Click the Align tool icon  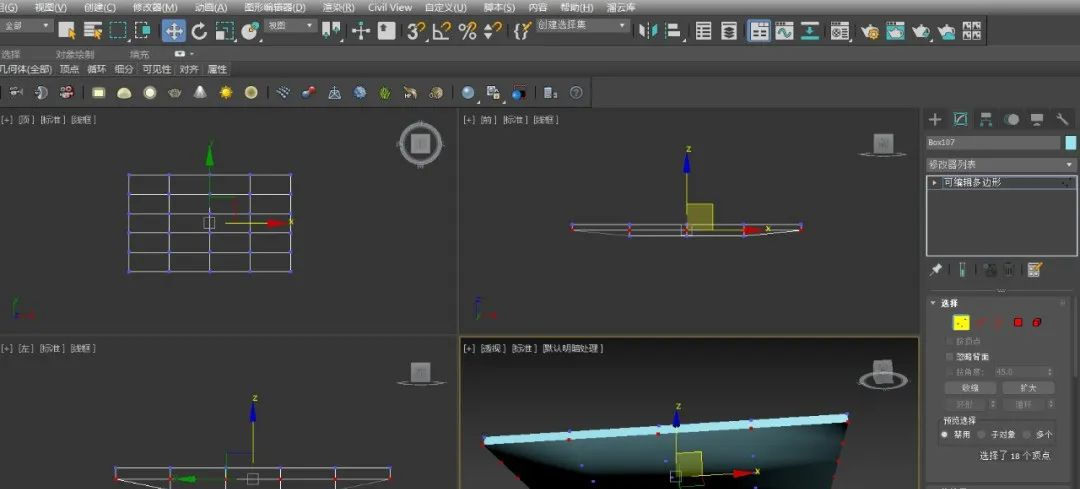[673, 30]
